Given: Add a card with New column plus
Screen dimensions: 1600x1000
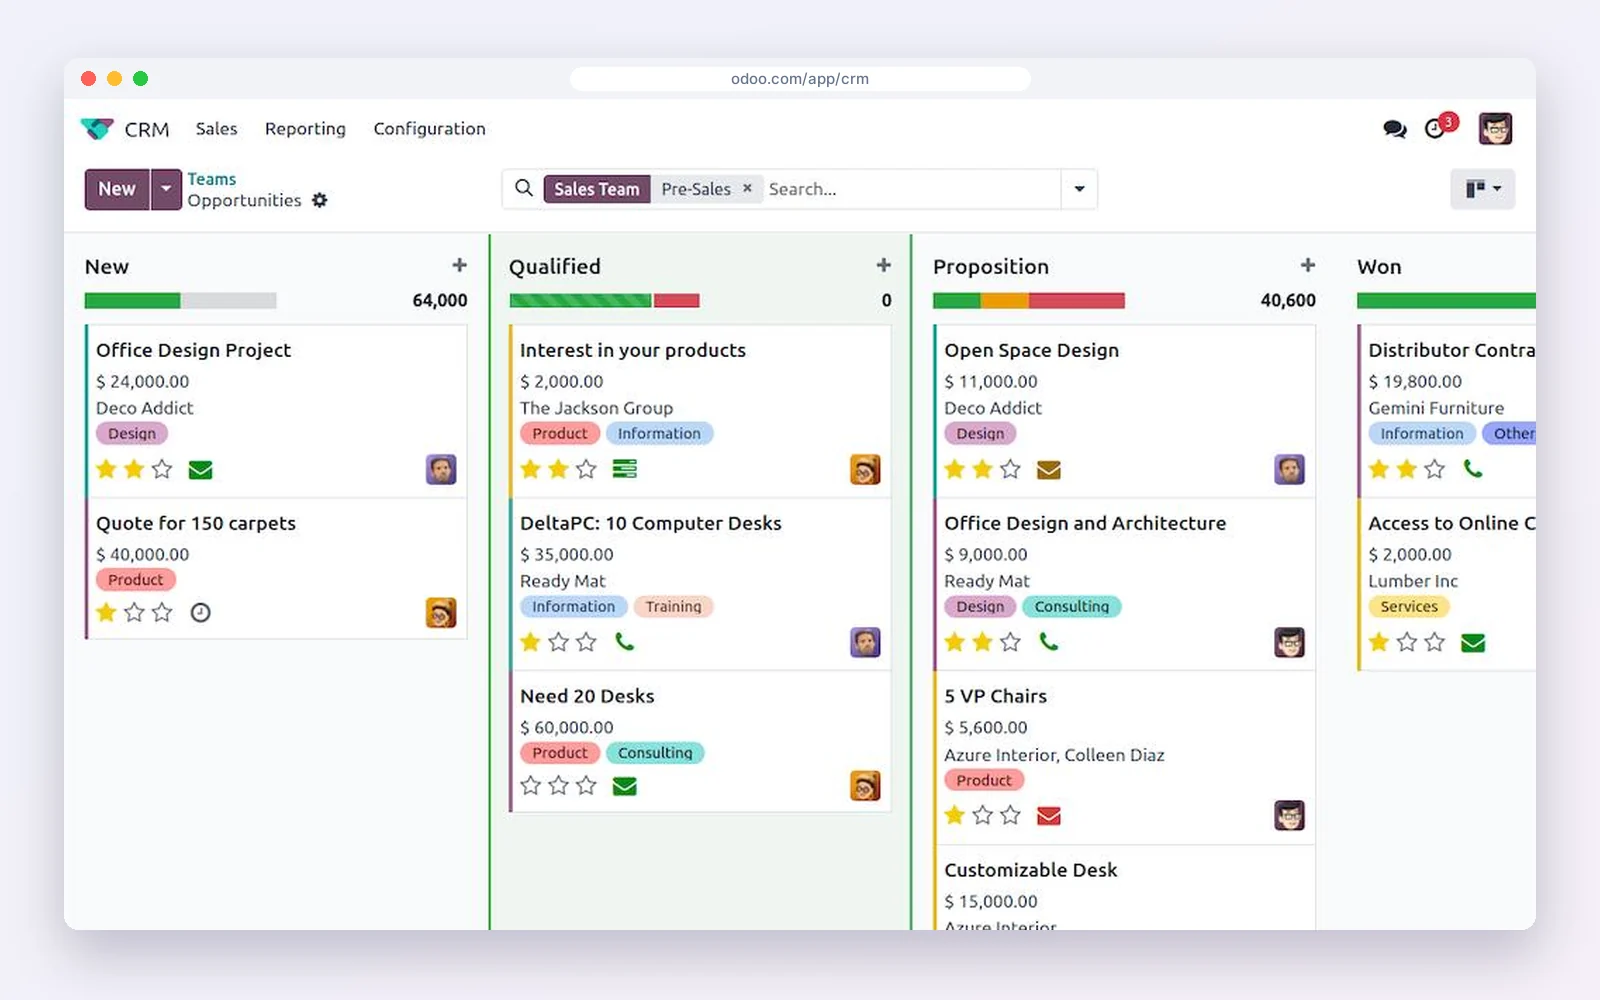Looking at the screenshot, I should (459, 265).
